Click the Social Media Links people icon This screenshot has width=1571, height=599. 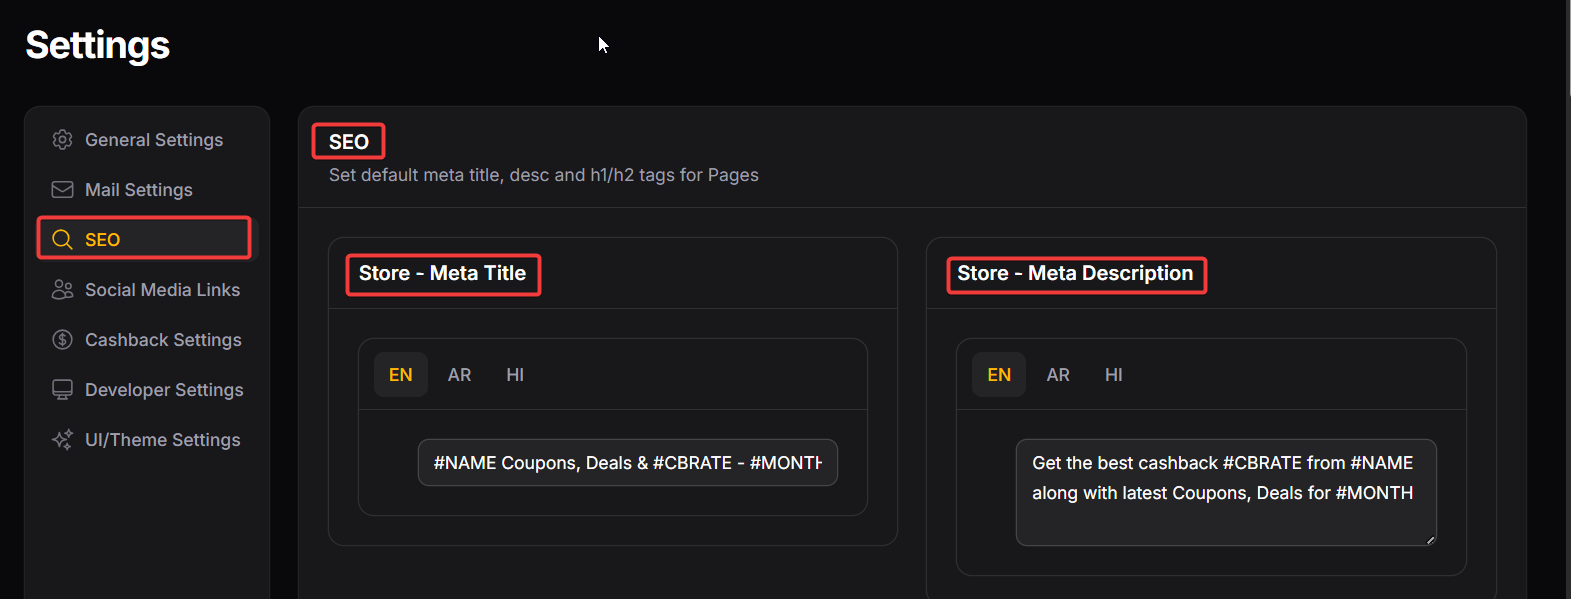pyautogui.click(x=62, y=290)
